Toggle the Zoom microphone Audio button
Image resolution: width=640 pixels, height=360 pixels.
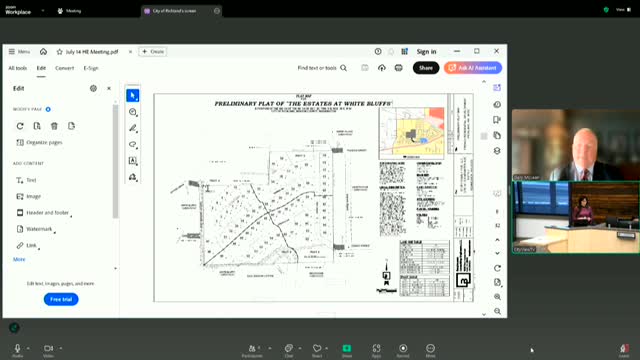(18, 350)
